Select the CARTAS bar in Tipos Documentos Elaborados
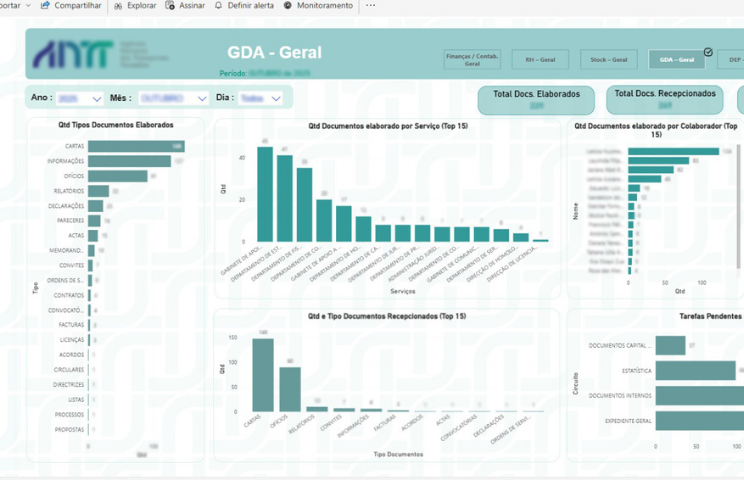The height and width of the screenshot is (480, 744). click(x=135, y=147)
